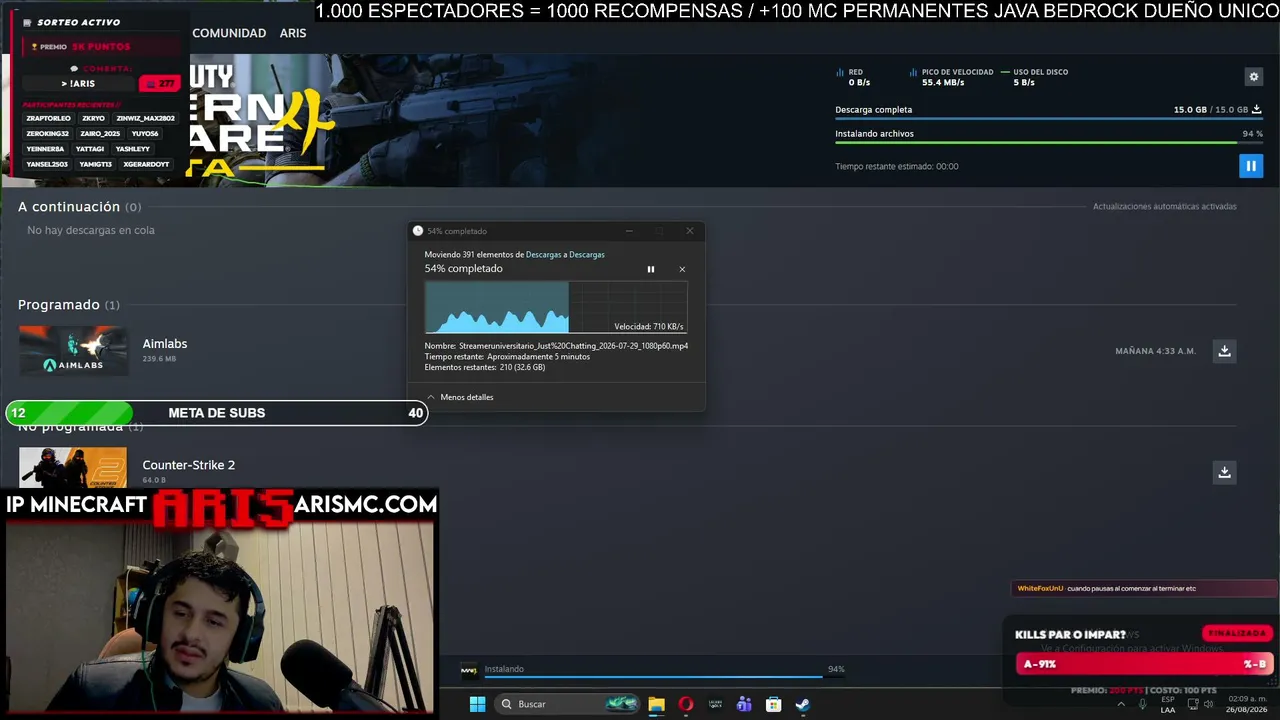
Task: Click the file name in the move dialog
Action: [573, 346]
